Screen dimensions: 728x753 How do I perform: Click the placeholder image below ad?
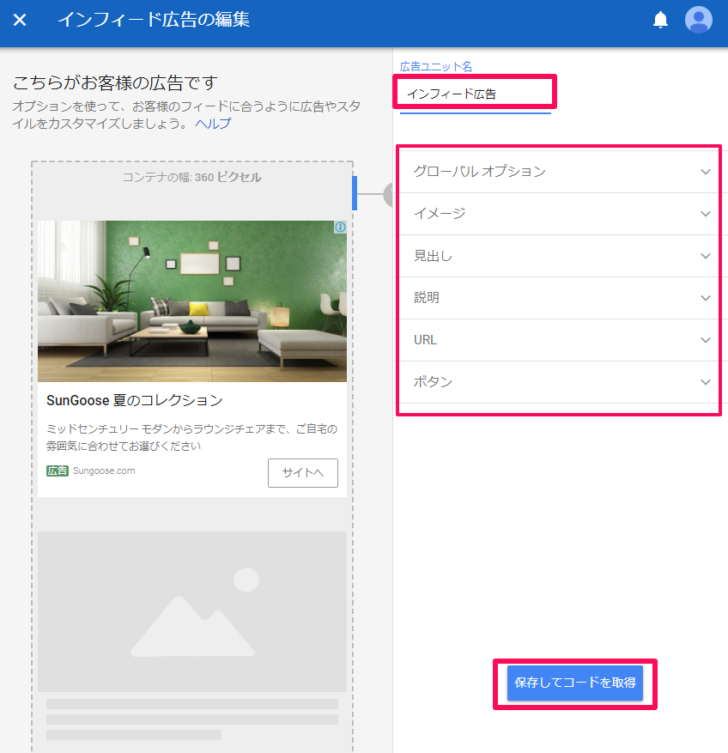click(192, 611)
